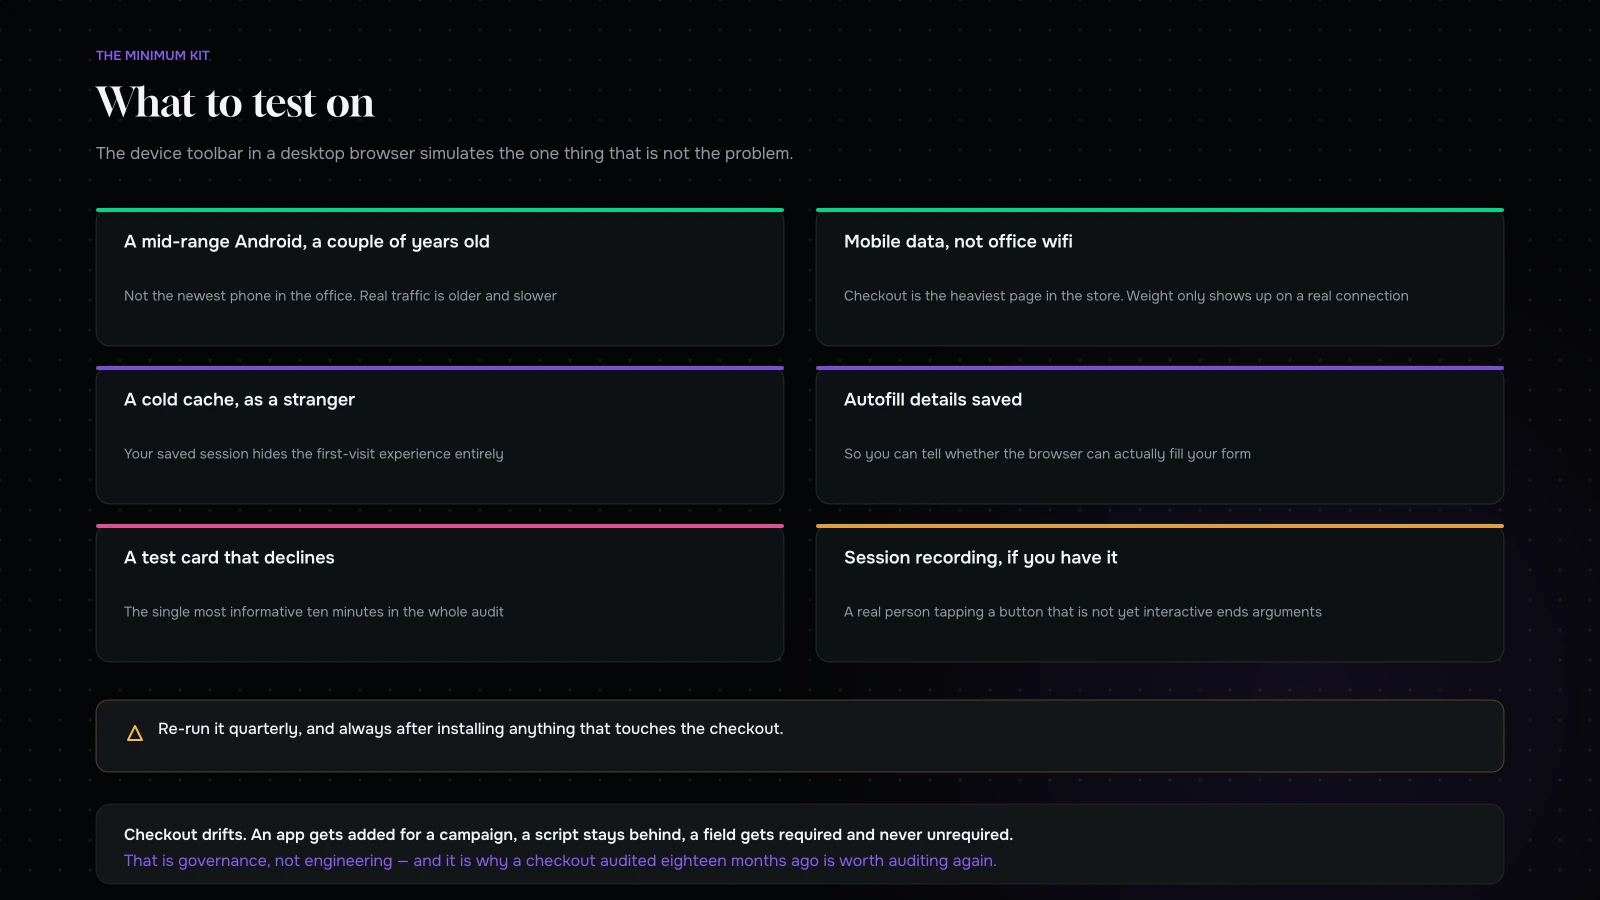Click the Autofill details saved card title
1600x900 pixels.
933,400
